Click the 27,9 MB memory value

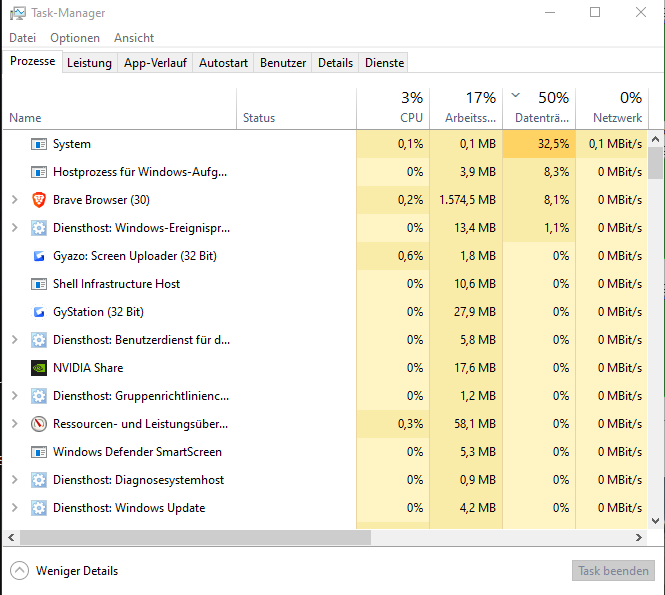coord(475,312)
